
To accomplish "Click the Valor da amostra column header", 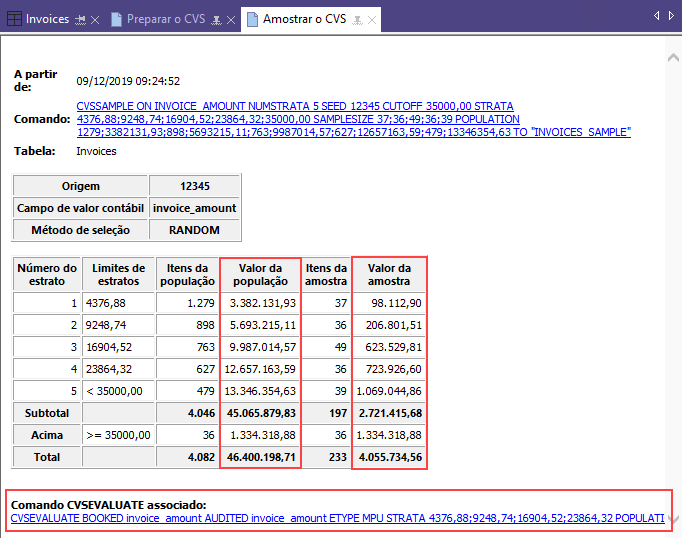I will 389,275.
